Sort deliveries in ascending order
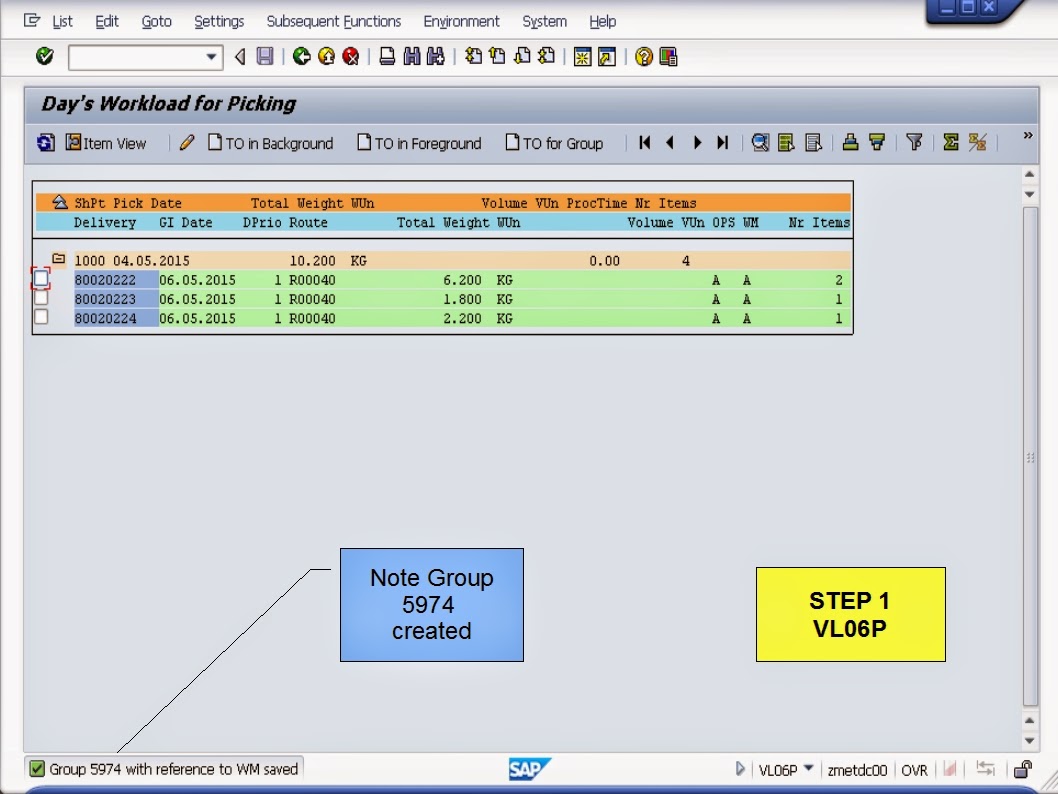1058x794 pixels. [x=848, y=143]
